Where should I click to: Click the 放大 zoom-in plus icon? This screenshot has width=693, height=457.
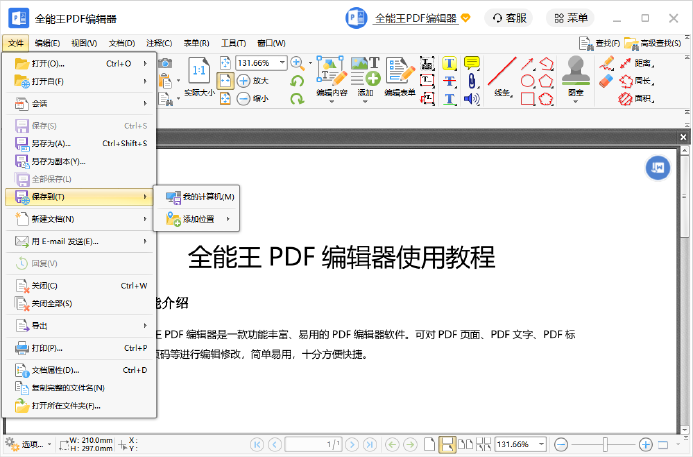243,80
